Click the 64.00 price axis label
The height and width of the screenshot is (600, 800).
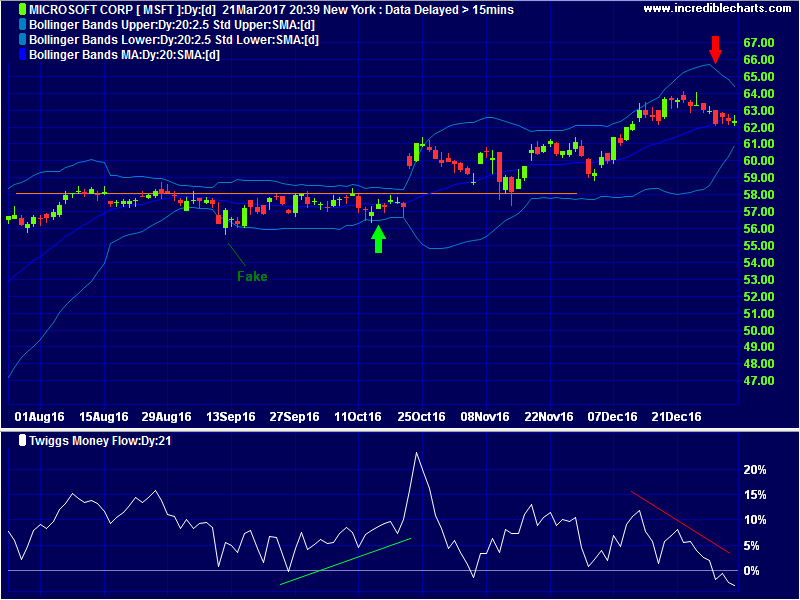(x=759, y=94)
